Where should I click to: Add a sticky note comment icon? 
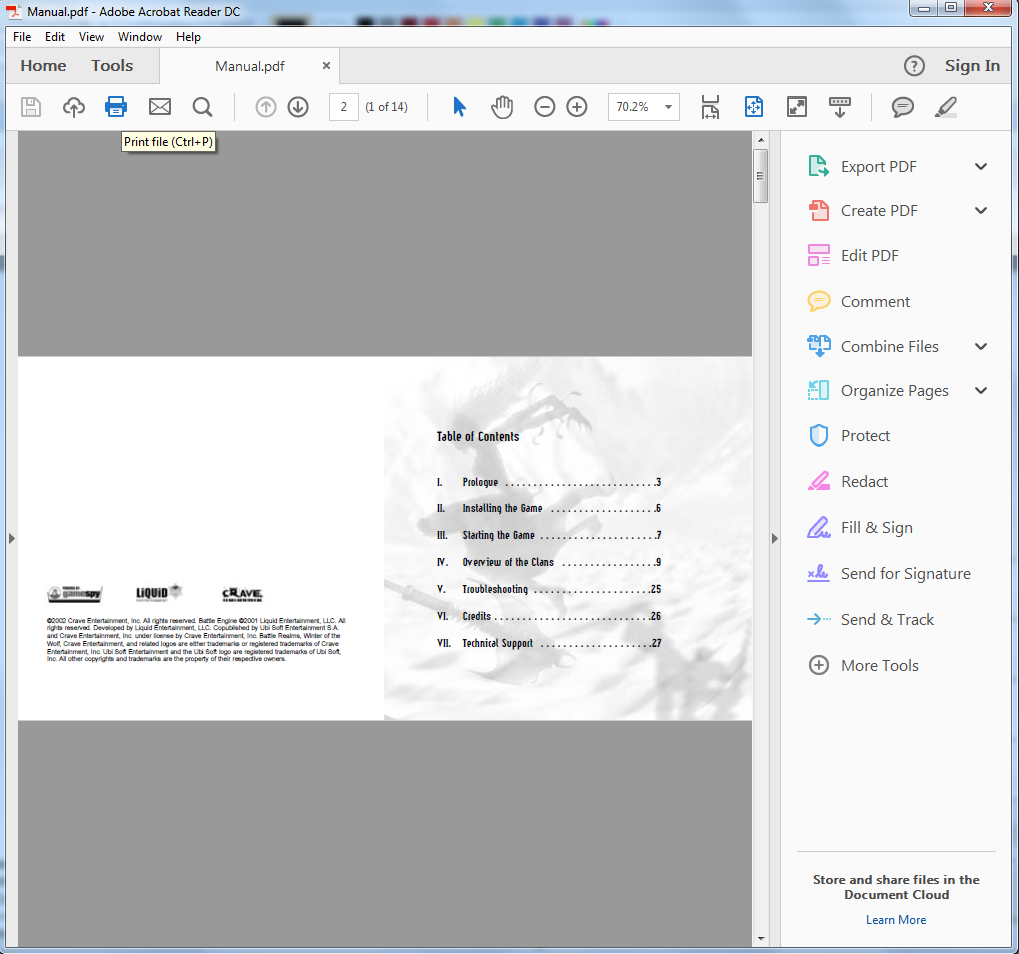click(x=903, y=107)
